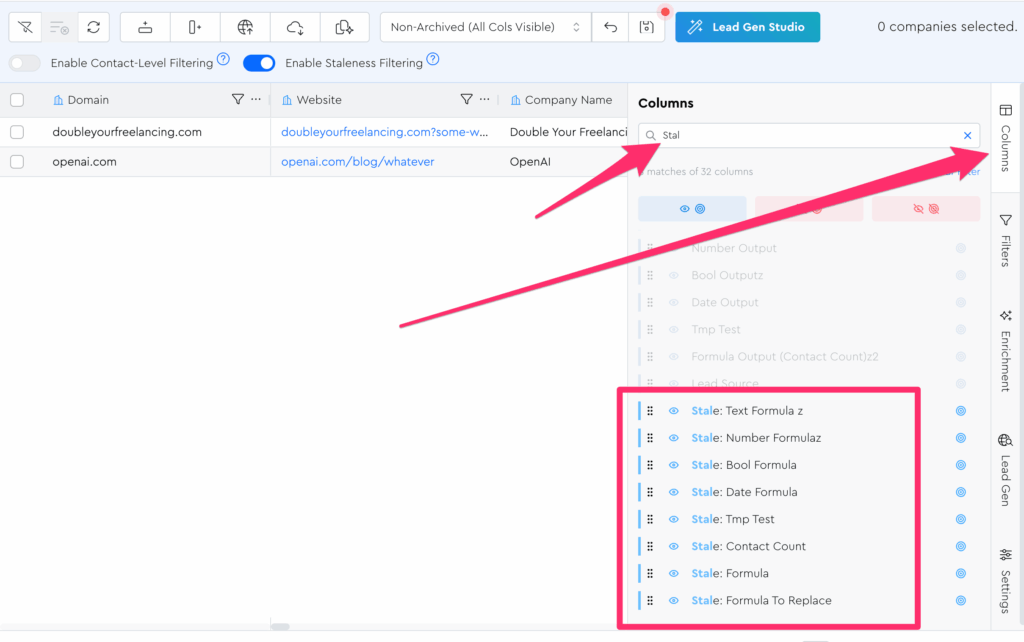Click the clear filters funnel icon

[24, 27]
